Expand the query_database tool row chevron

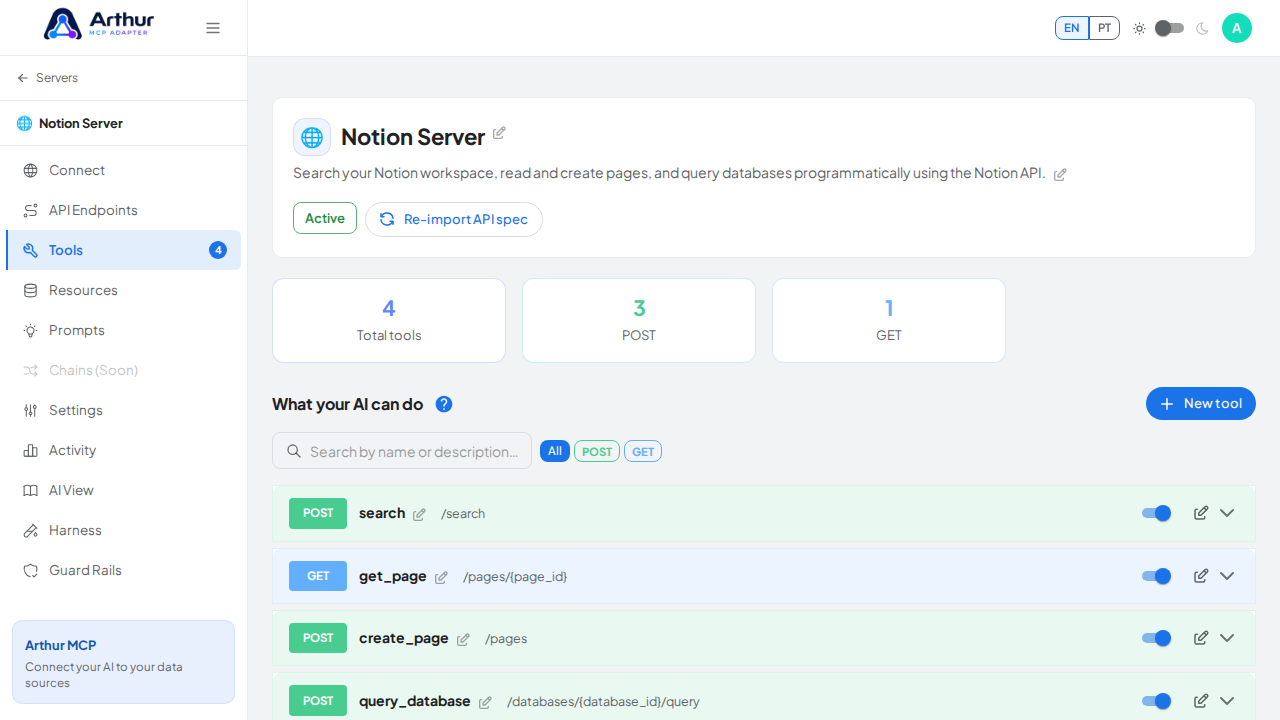(x=1227, y=701)
